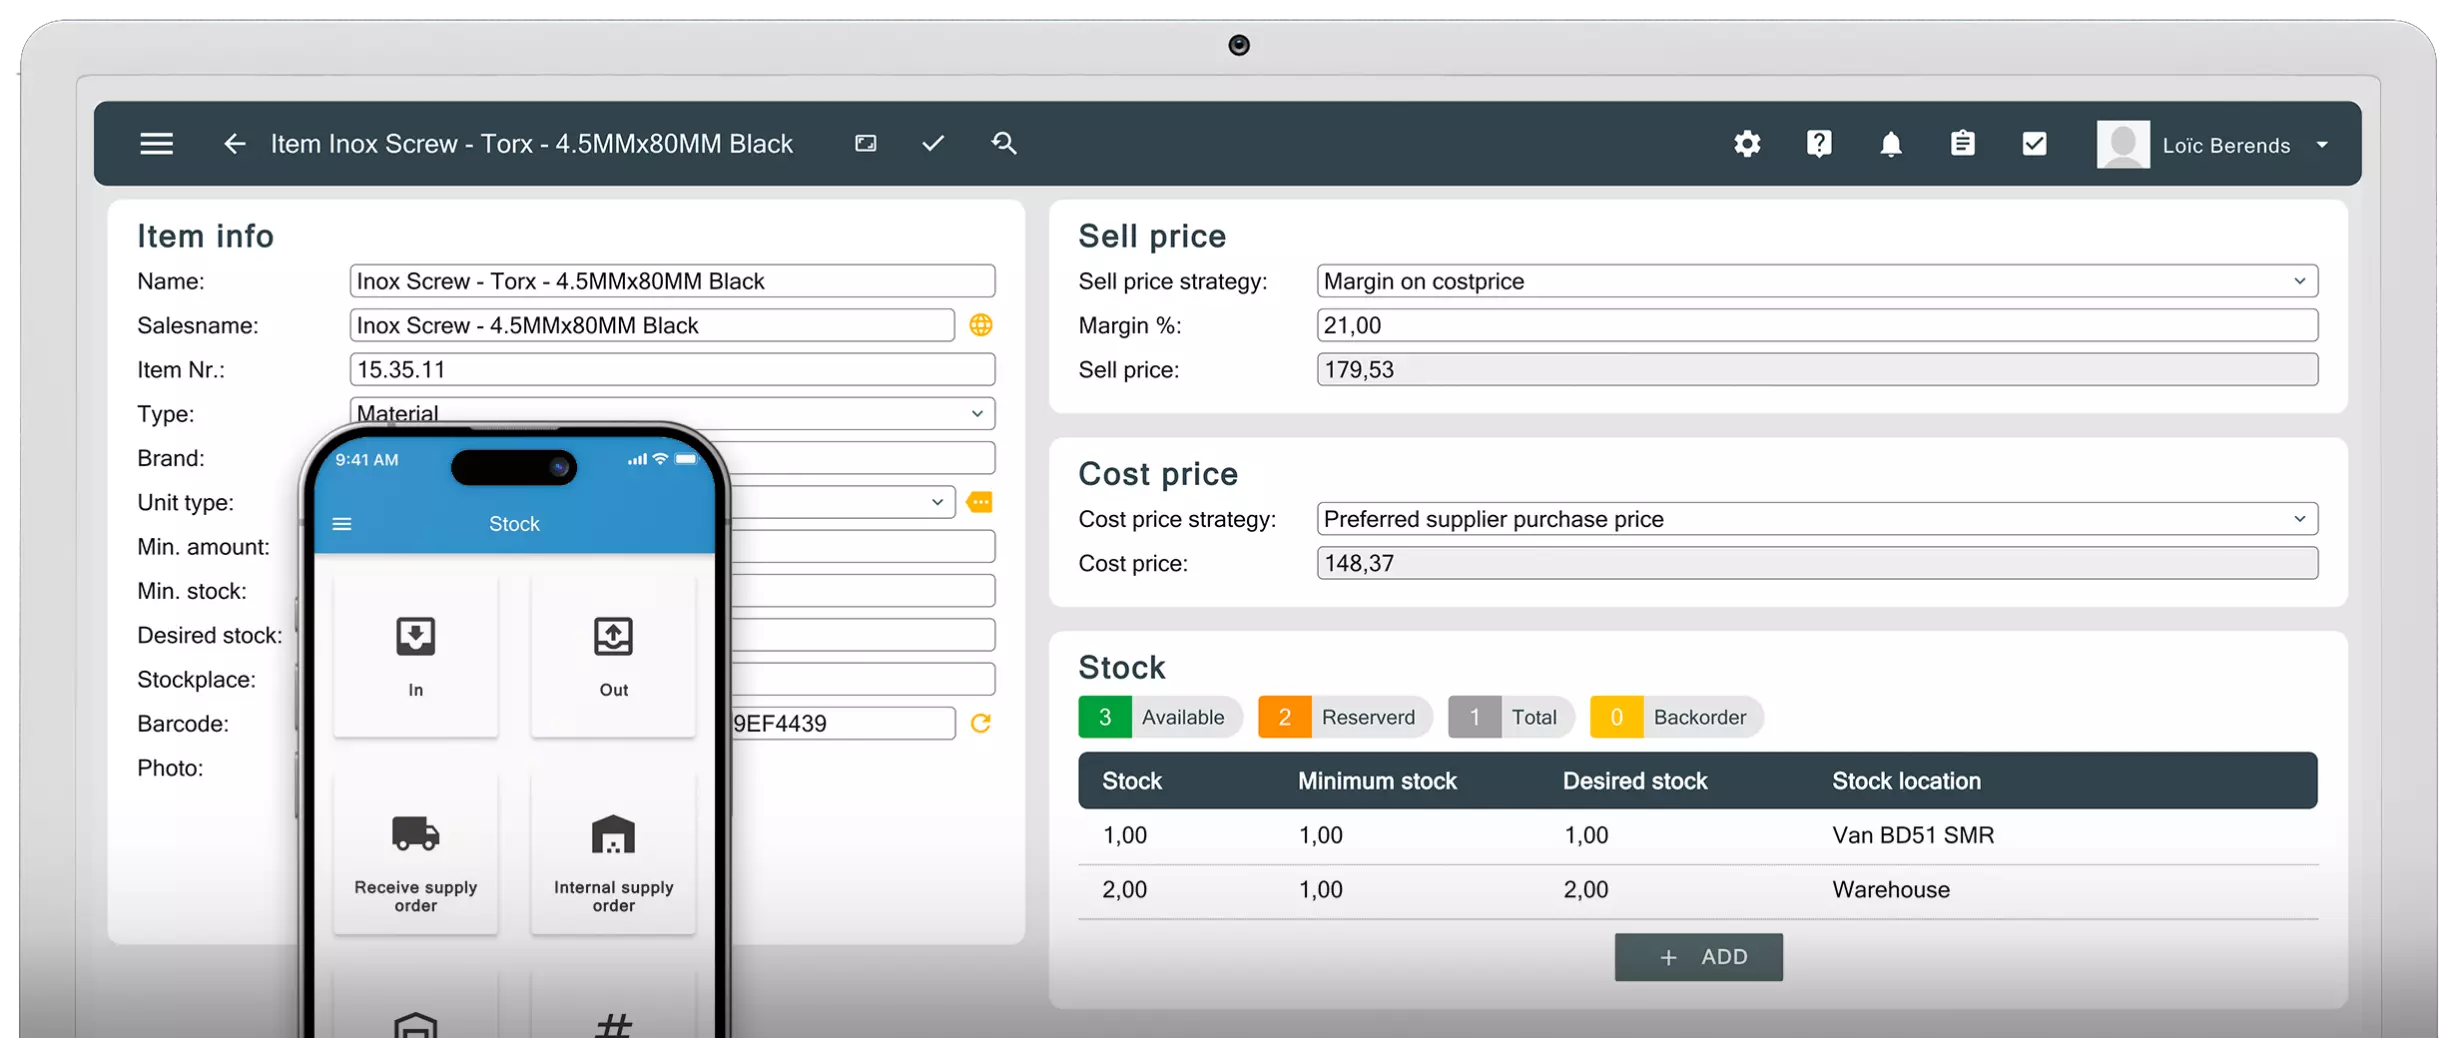Screen dimensions: 2456x1038
Task: Tap Receive supply order on phone
Action: click(x=416, y=855)
